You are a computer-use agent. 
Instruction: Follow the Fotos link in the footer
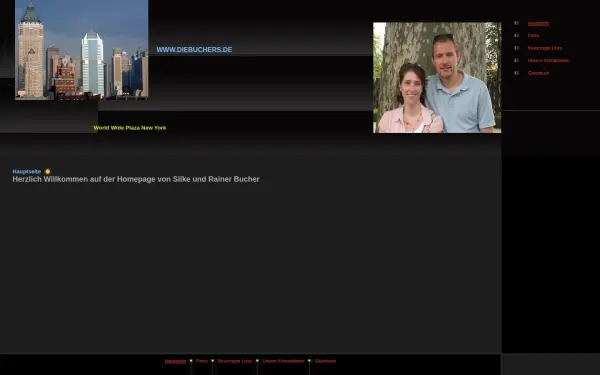tap(202, 361)
